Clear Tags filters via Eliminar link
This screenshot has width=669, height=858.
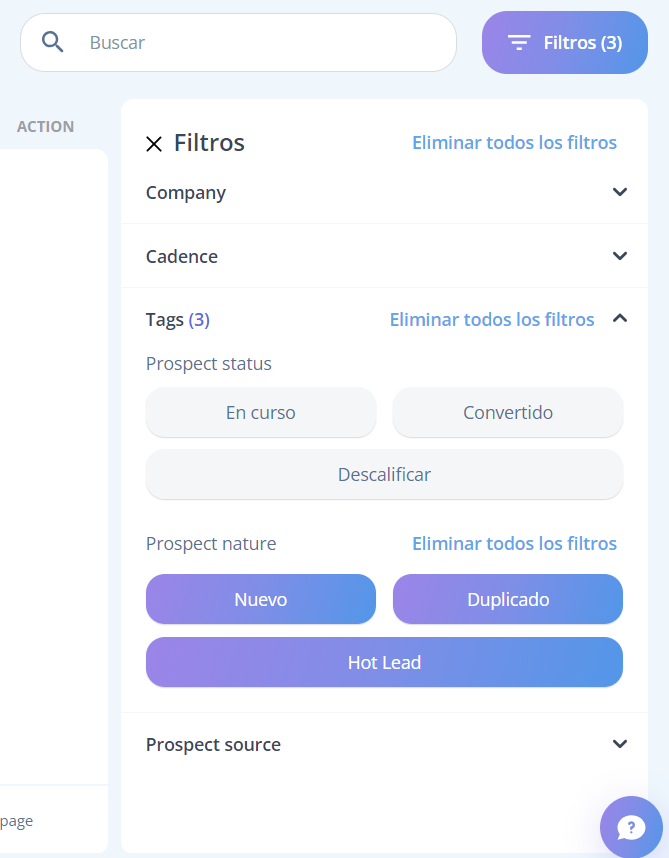tap(492, 320)
